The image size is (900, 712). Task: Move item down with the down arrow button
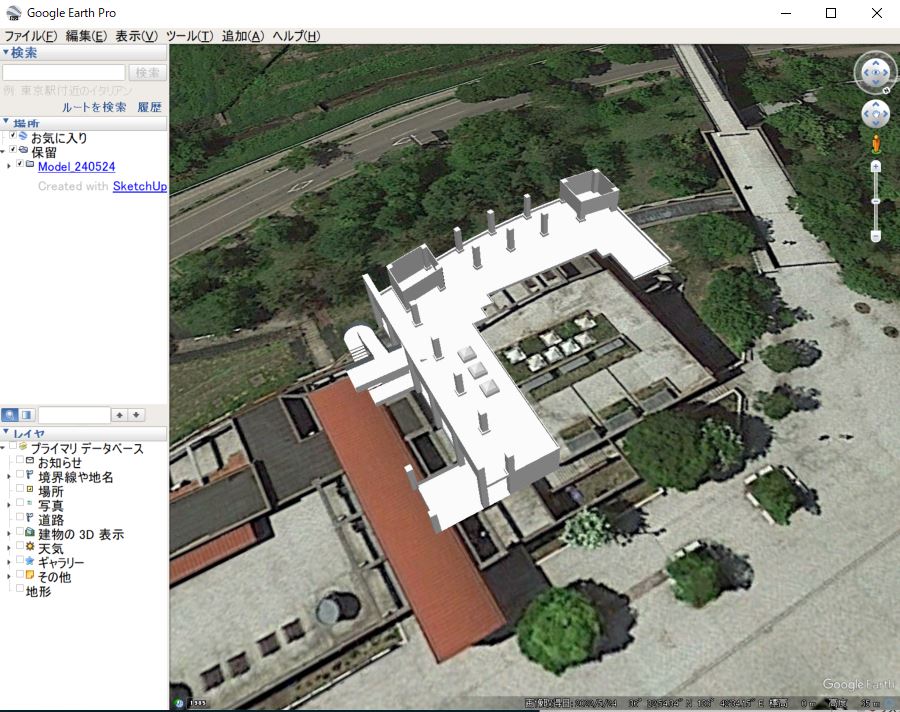[136, 415]
